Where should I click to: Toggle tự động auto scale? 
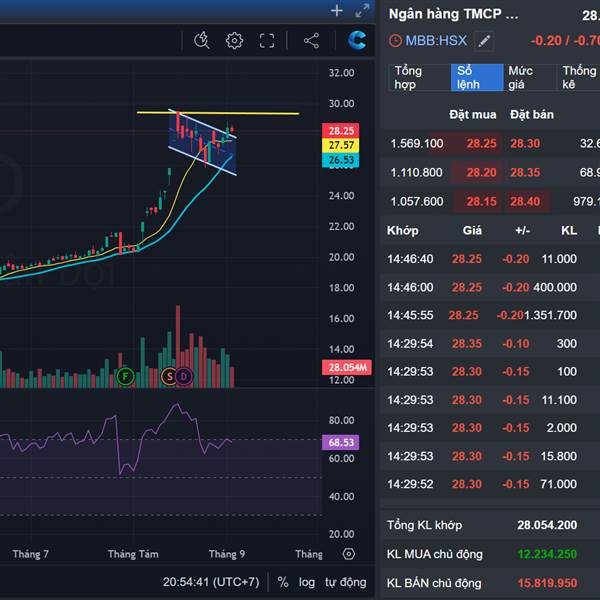point(346,582)
